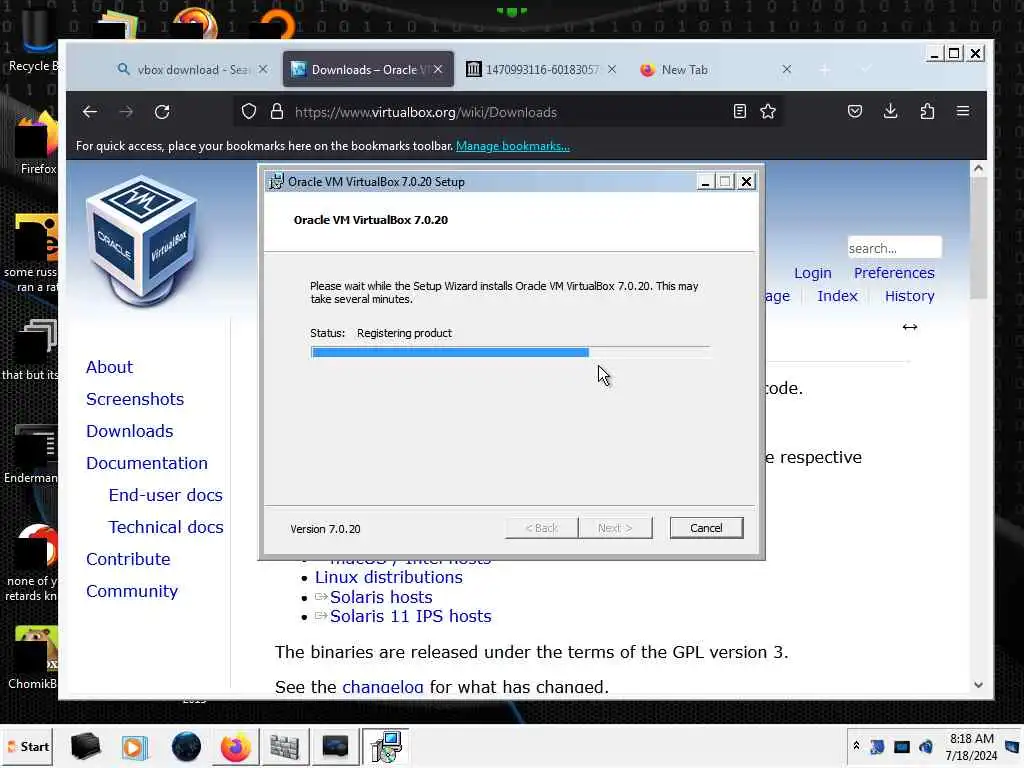Image resolution: width=1024 pixels, height=768 pixels.
Task: Bookmark this page with the star icon
Action: pyautogui.click(x=768, y=112)
